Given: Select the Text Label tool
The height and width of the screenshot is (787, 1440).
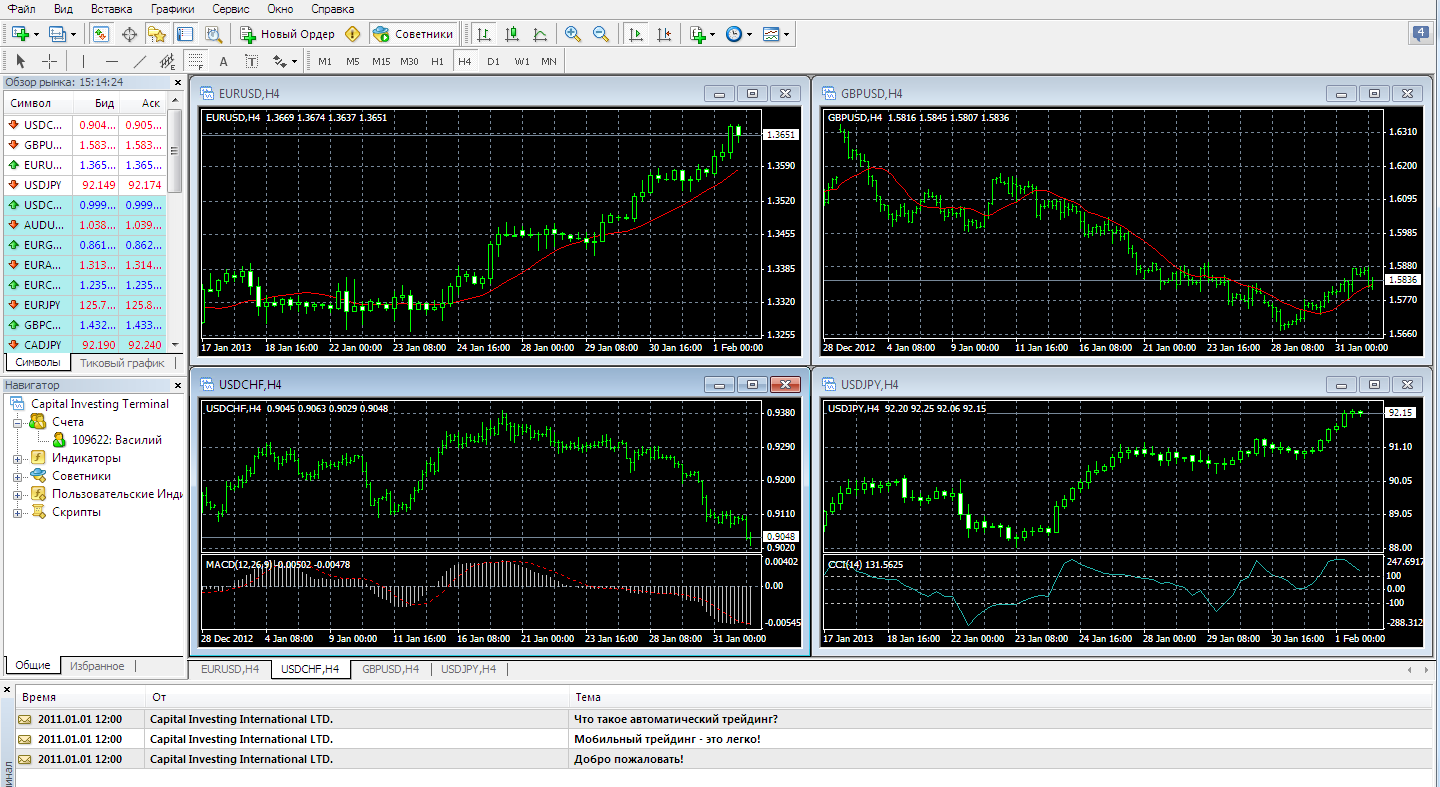Looking at the screenshot, I should 251,61.
